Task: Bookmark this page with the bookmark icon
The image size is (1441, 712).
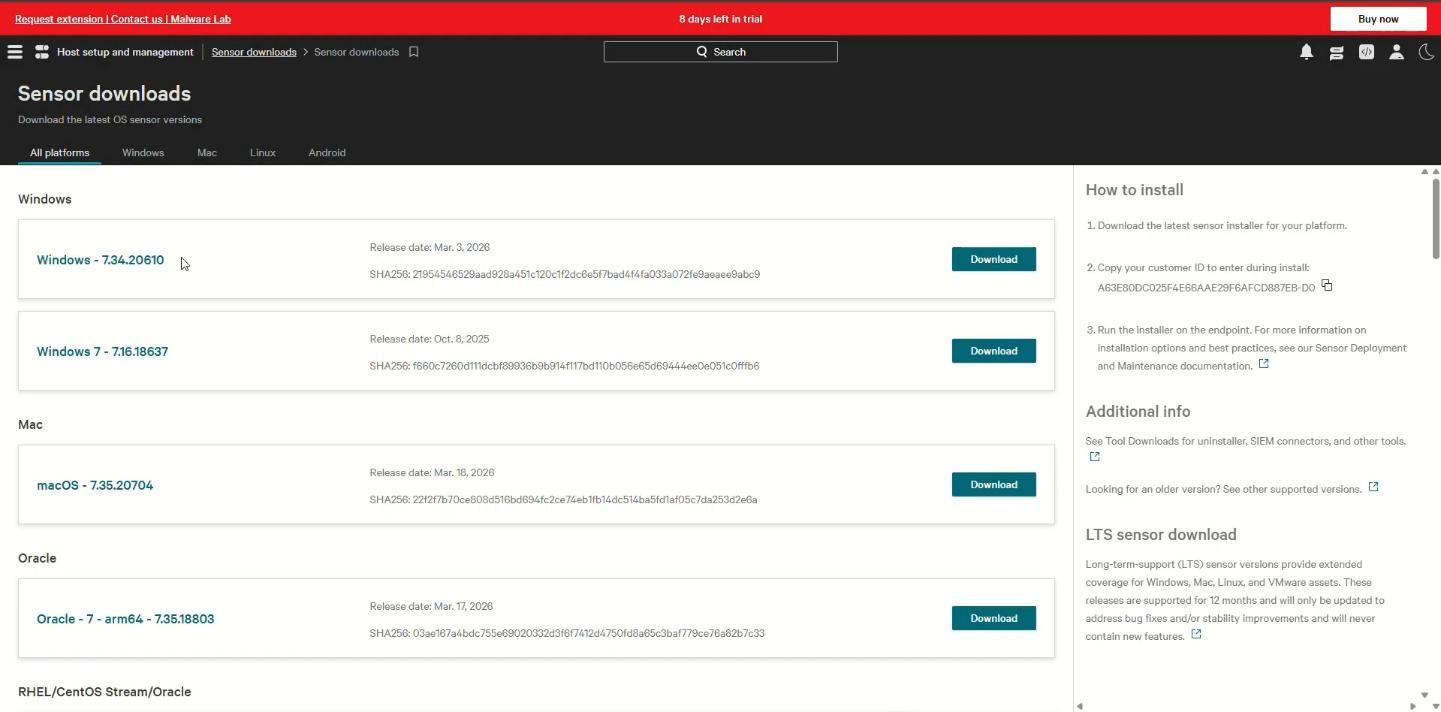Action: click(x=414, y=52)
